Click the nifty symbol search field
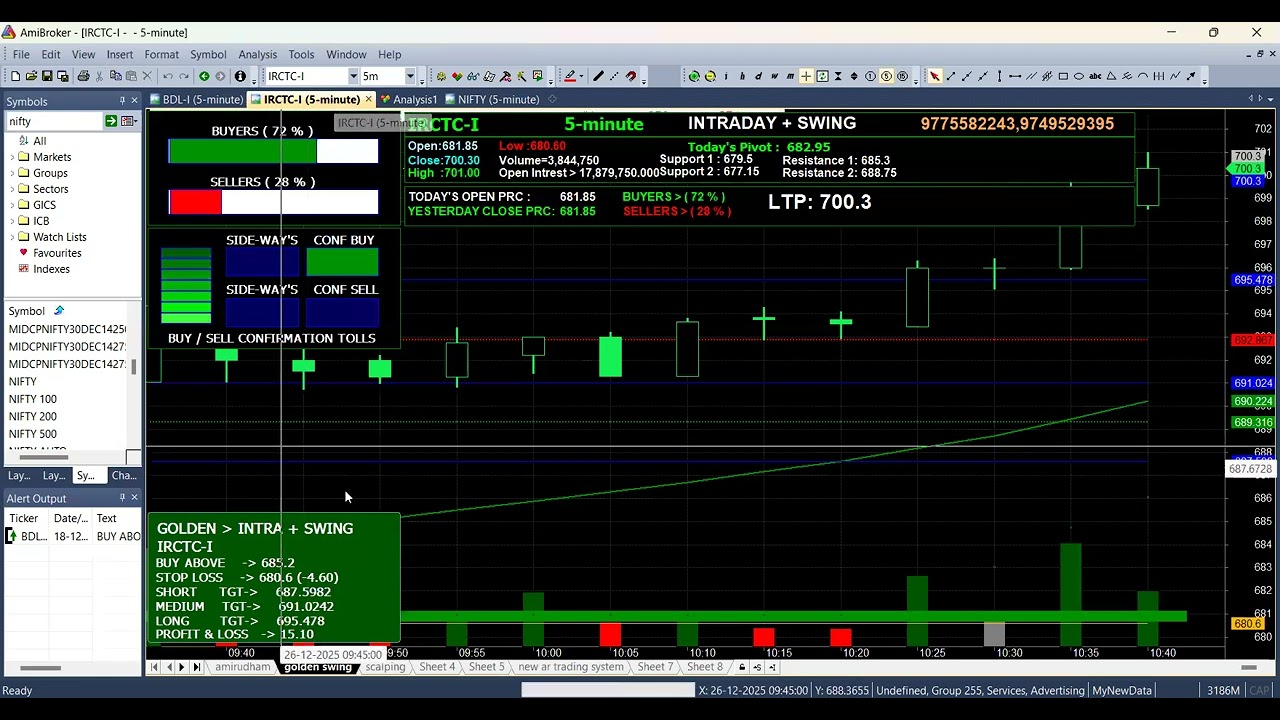This screenshot has width=1280, height=720. tap(54, 121)
